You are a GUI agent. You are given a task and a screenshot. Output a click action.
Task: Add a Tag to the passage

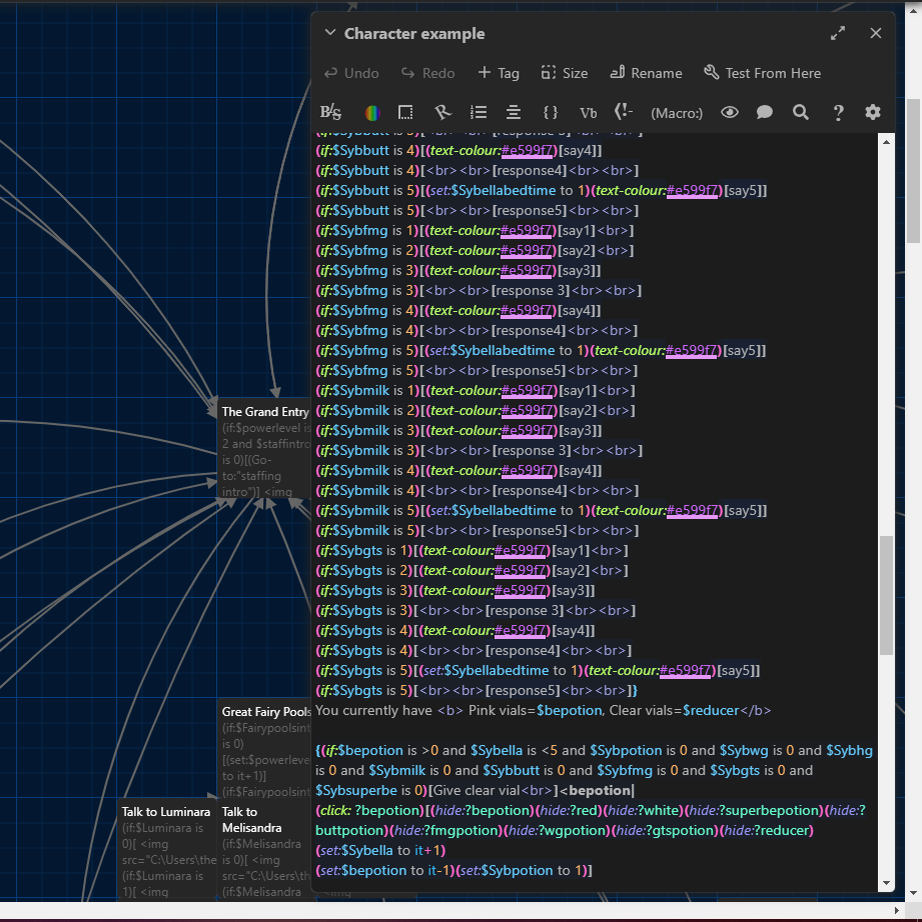pos(498,73)
